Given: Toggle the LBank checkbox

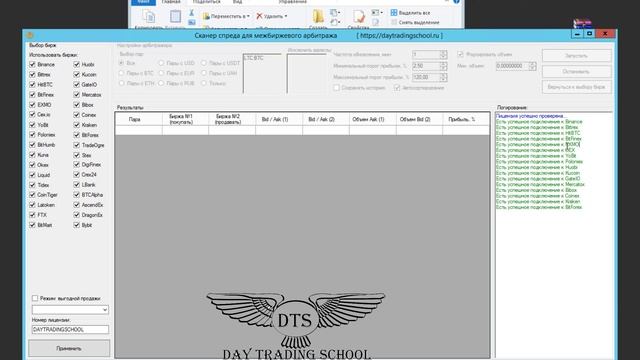Looking at the screenshot, I should coord(77,185).
